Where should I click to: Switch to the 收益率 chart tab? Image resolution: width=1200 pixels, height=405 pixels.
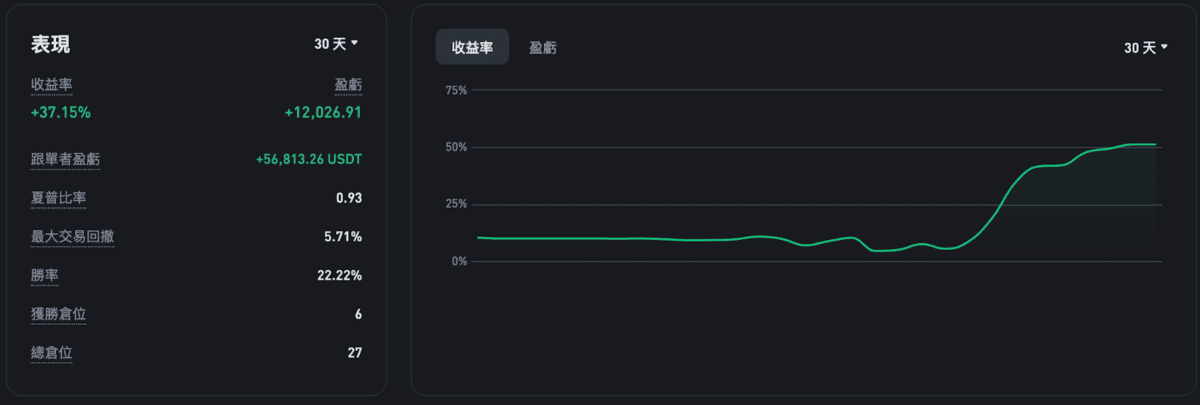pyautogui.click(x=472, y=47)
